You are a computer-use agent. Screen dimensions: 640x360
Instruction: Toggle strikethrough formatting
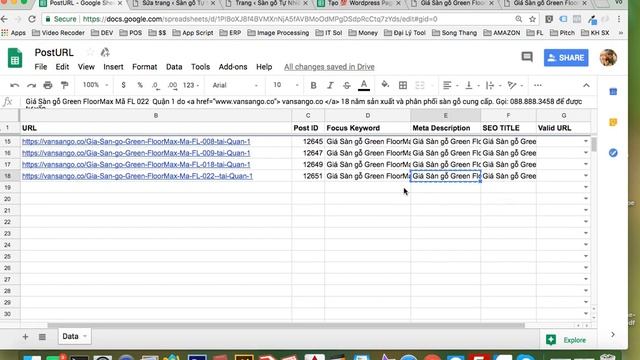(347, 85)
